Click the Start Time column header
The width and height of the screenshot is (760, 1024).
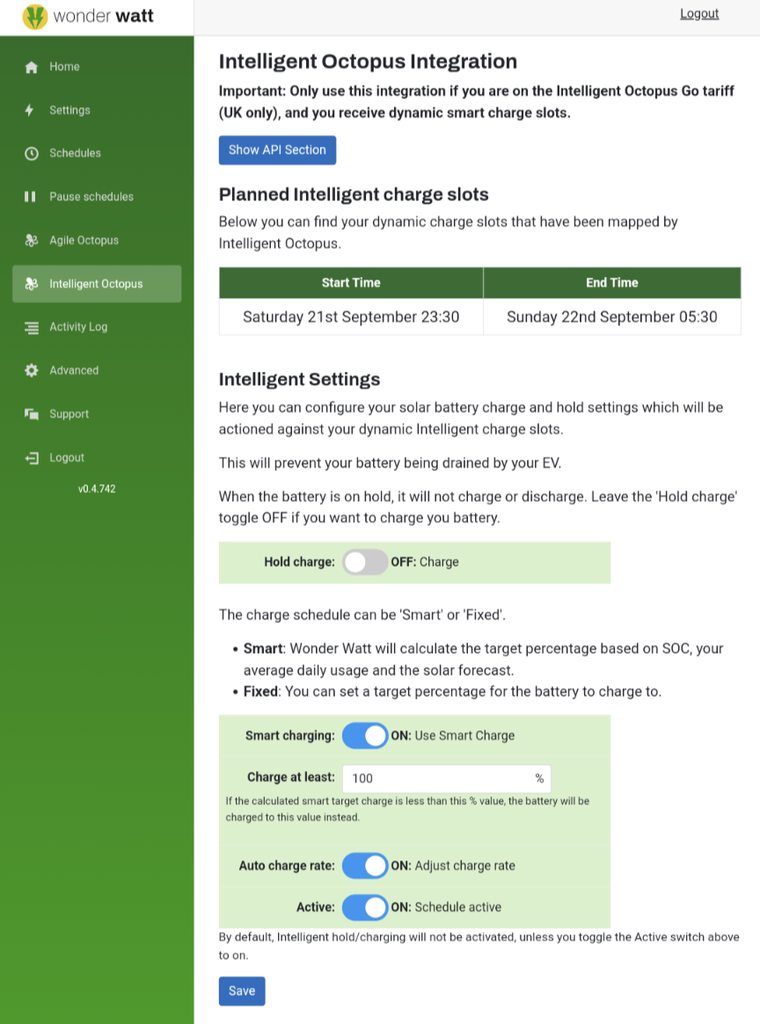(x=350, y=283)
